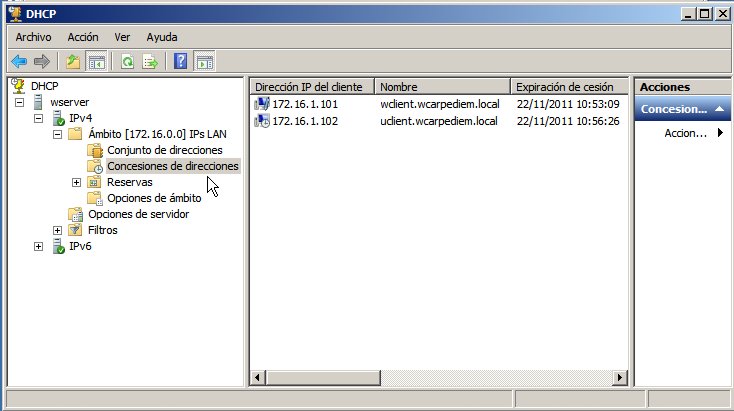Click the DHCP root node icon in tree
734x411 pixels.
18,86
